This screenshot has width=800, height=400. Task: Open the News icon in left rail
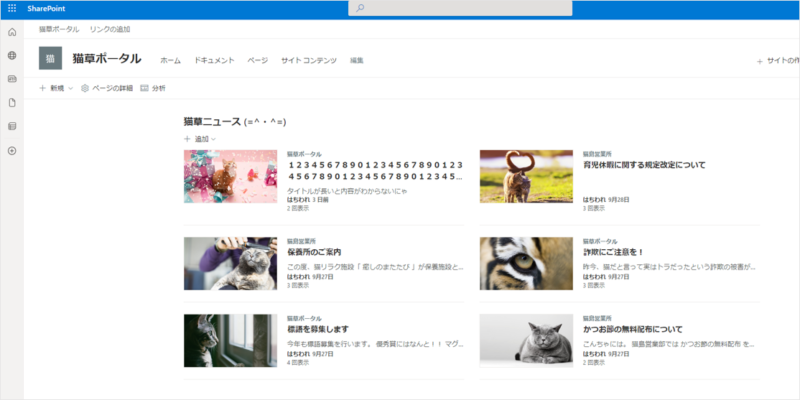click(x=12, y=79)
